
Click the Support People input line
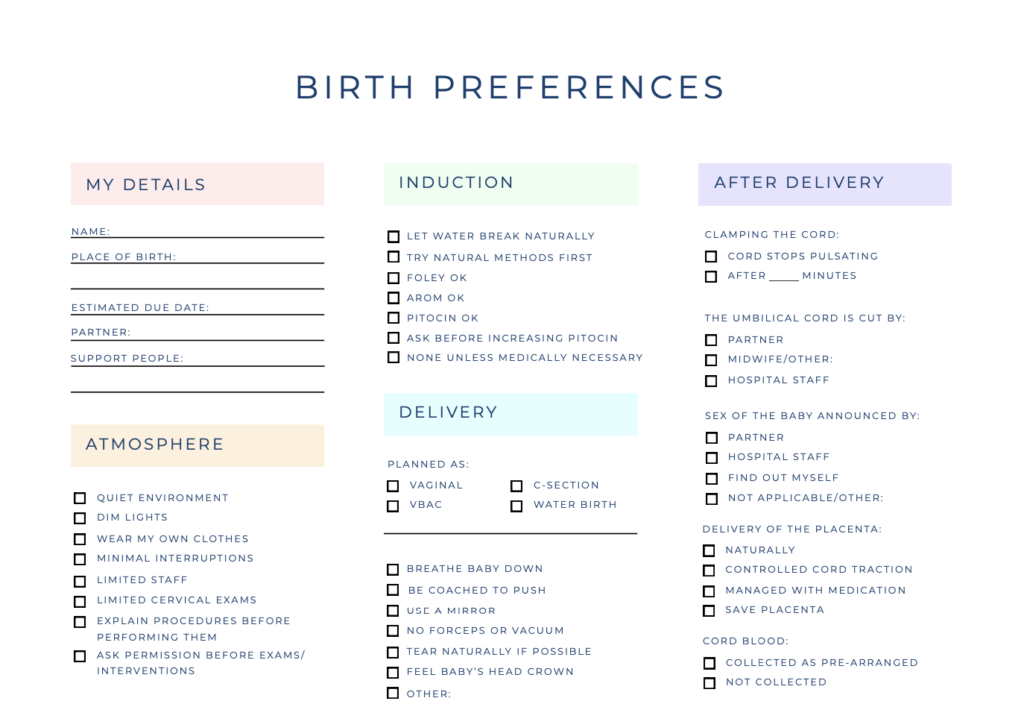coord(197,359)
